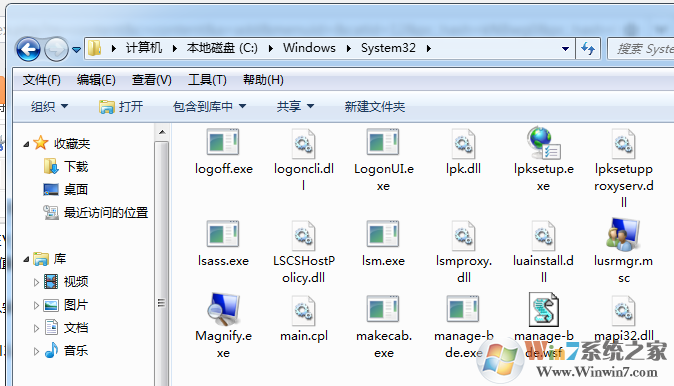Select the lpk.dll file icon
Viewport: 674px width, 386px height.
[x=463, y=143]
